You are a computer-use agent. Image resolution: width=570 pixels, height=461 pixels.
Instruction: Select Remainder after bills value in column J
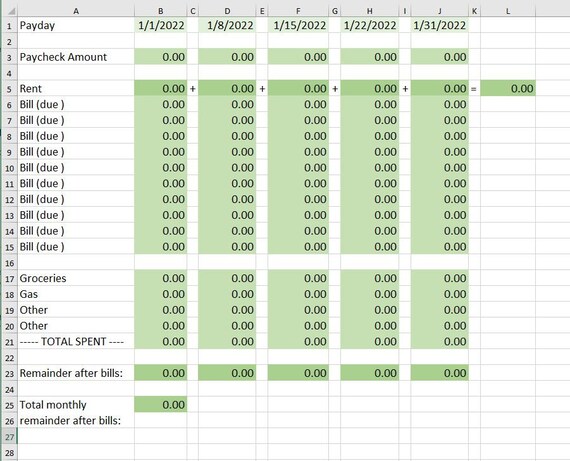coord(439,373)
